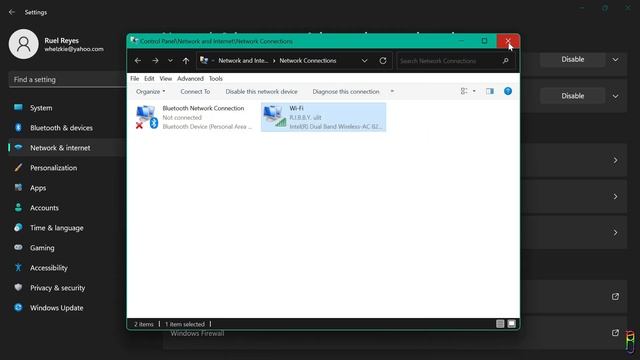The height and width of the screenshot is (360, 640).
Task: Select the Wi-Fi adapter icon
Action: [275, 117]
